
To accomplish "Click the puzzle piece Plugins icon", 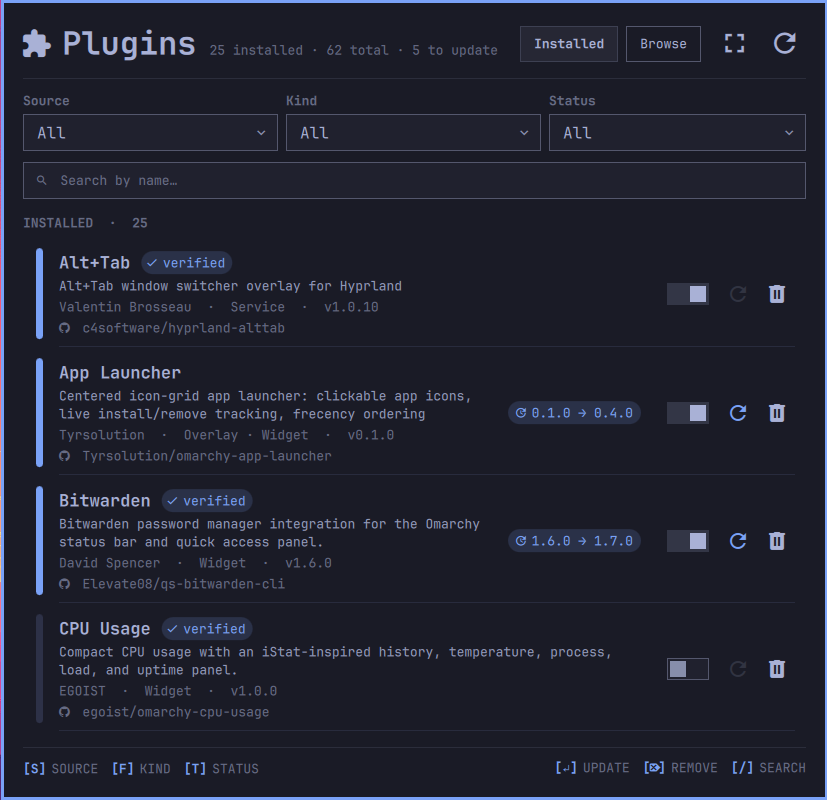I will (36, 44).
